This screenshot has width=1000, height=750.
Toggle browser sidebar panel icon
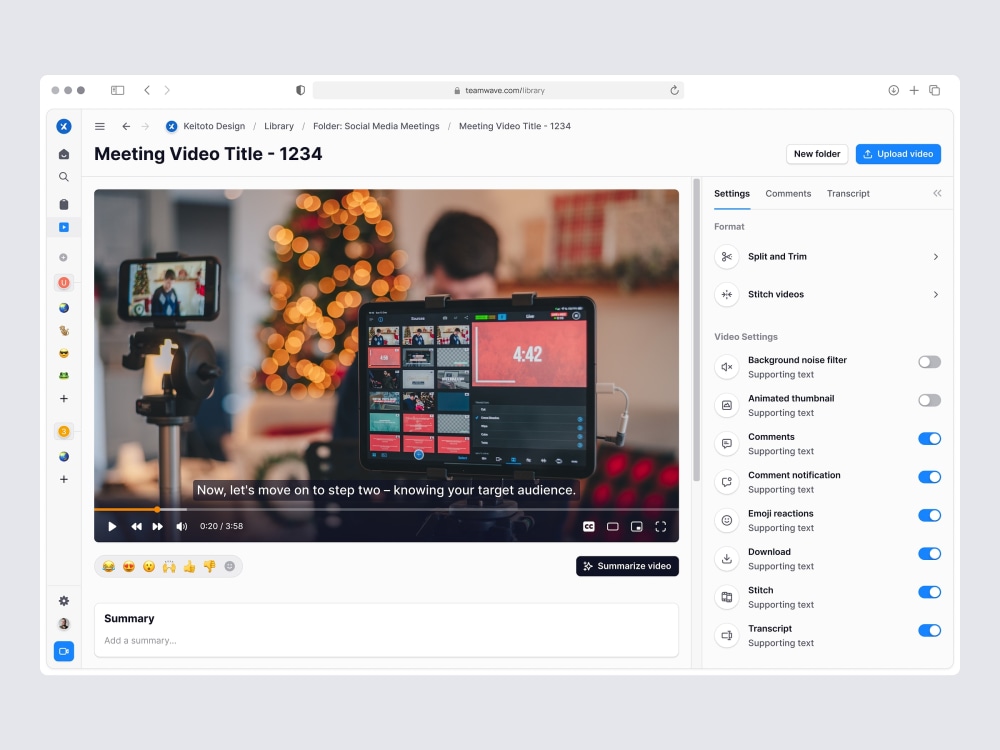pos(117,90)
